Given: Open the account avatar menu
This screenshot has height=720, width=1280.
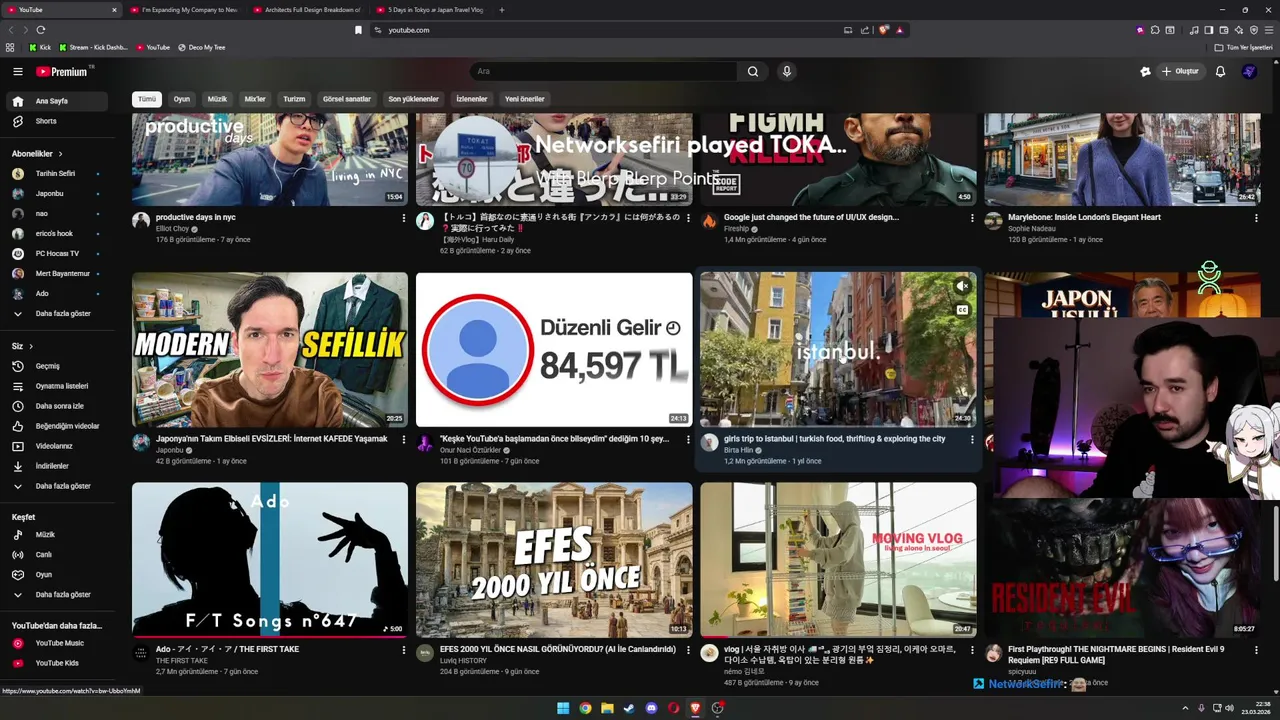Looking at the screenshot, I should 1249,71.
